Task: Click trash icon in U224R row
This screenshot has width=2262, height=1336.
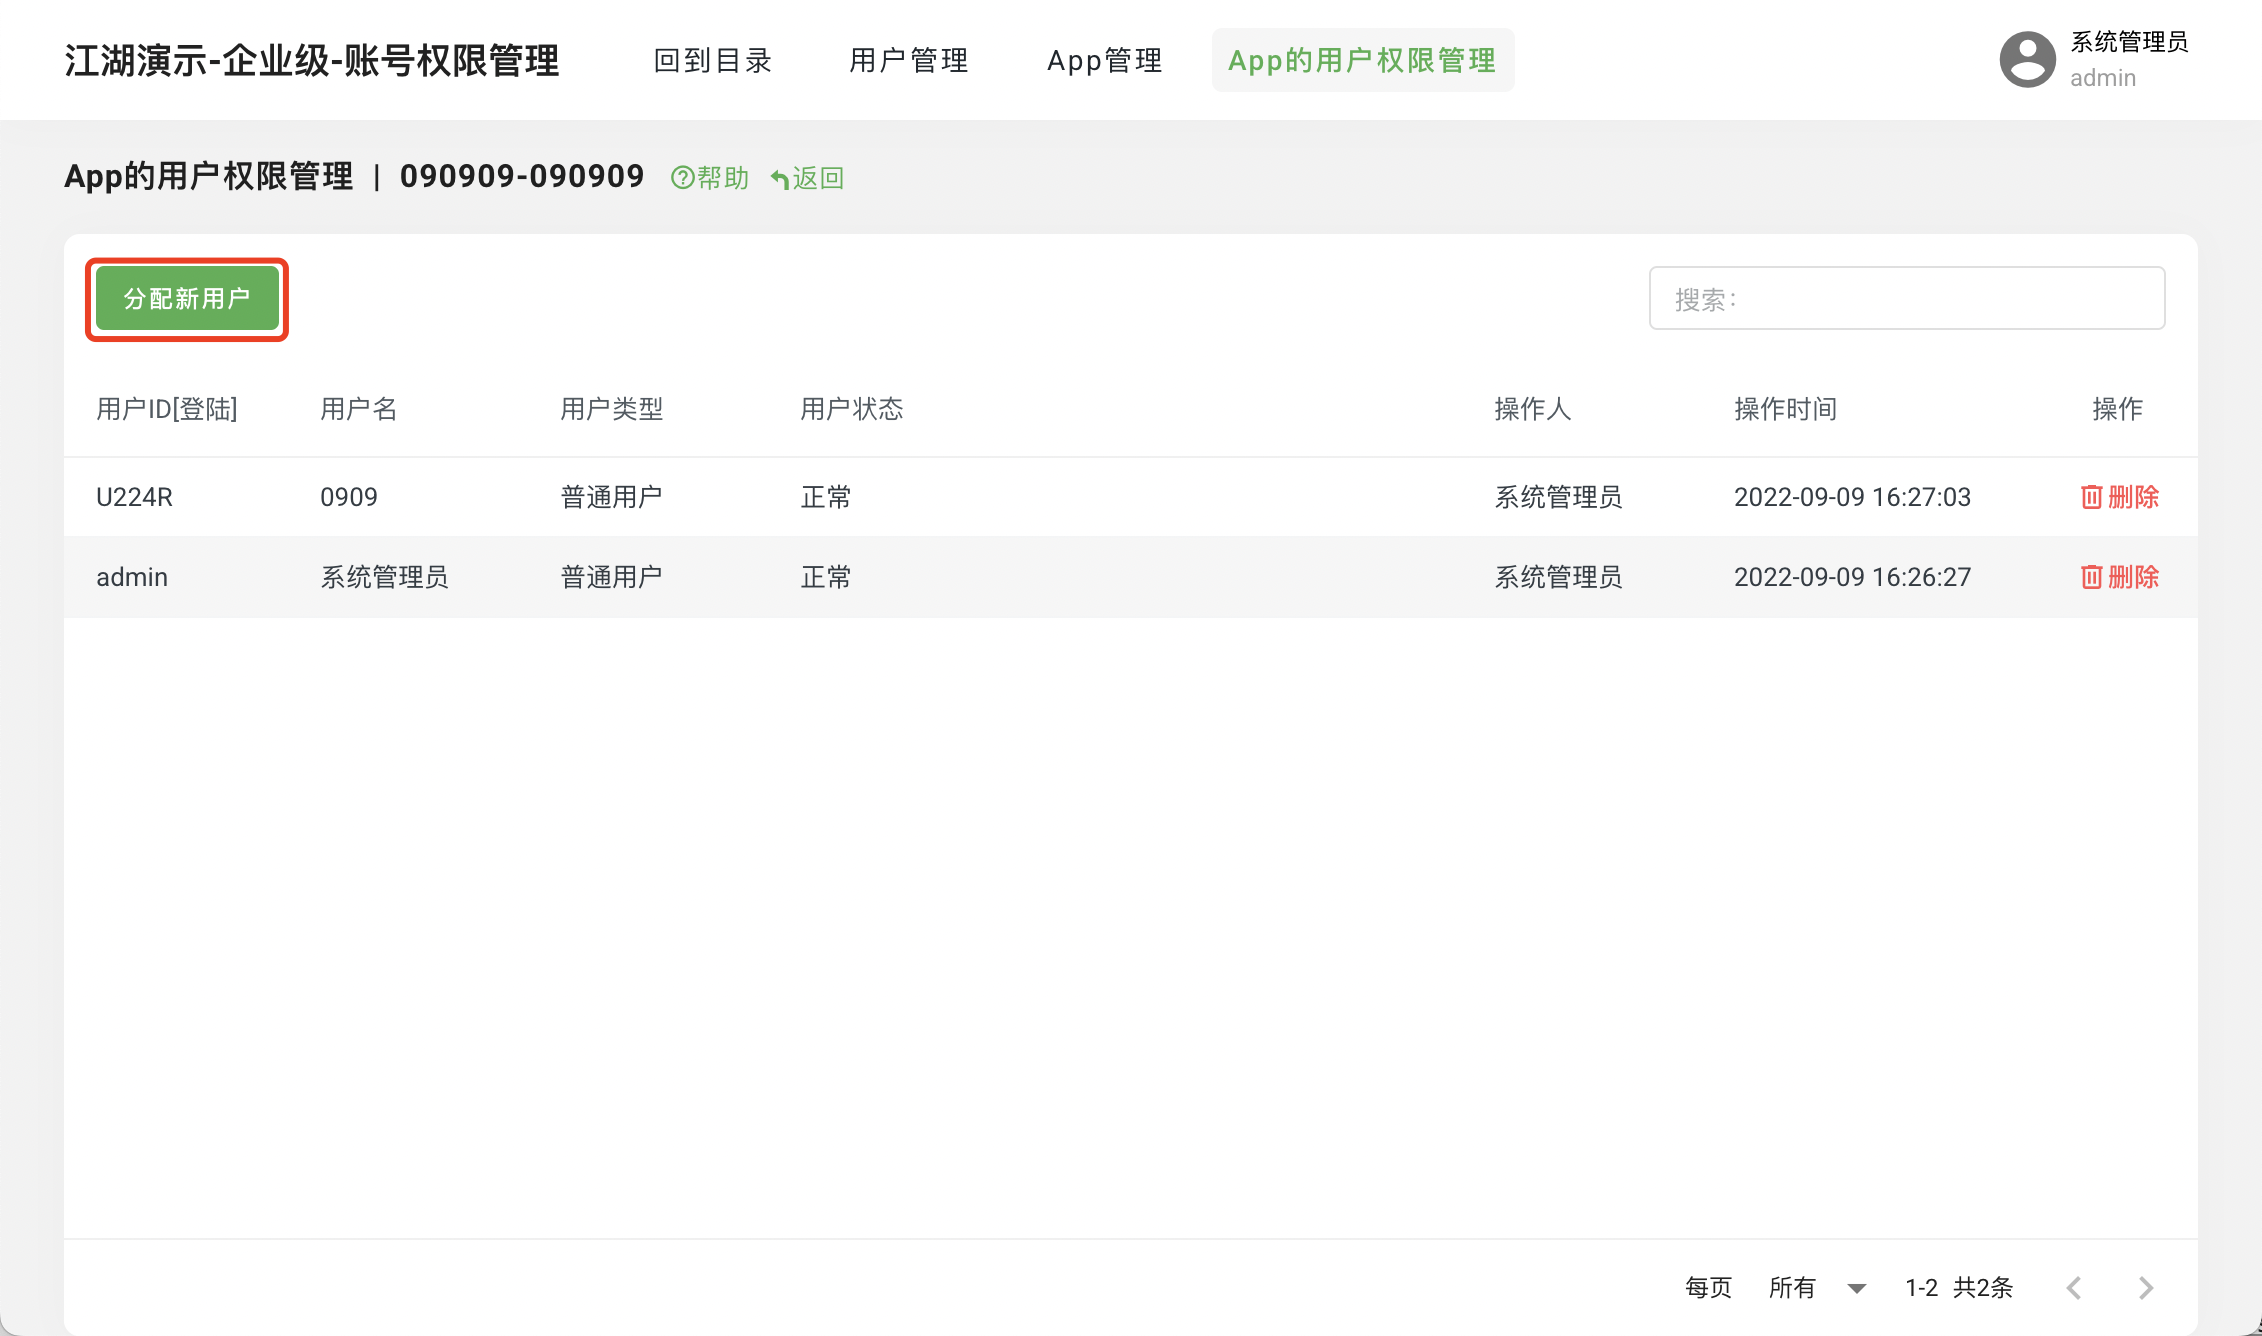Action: point(2091,497)
